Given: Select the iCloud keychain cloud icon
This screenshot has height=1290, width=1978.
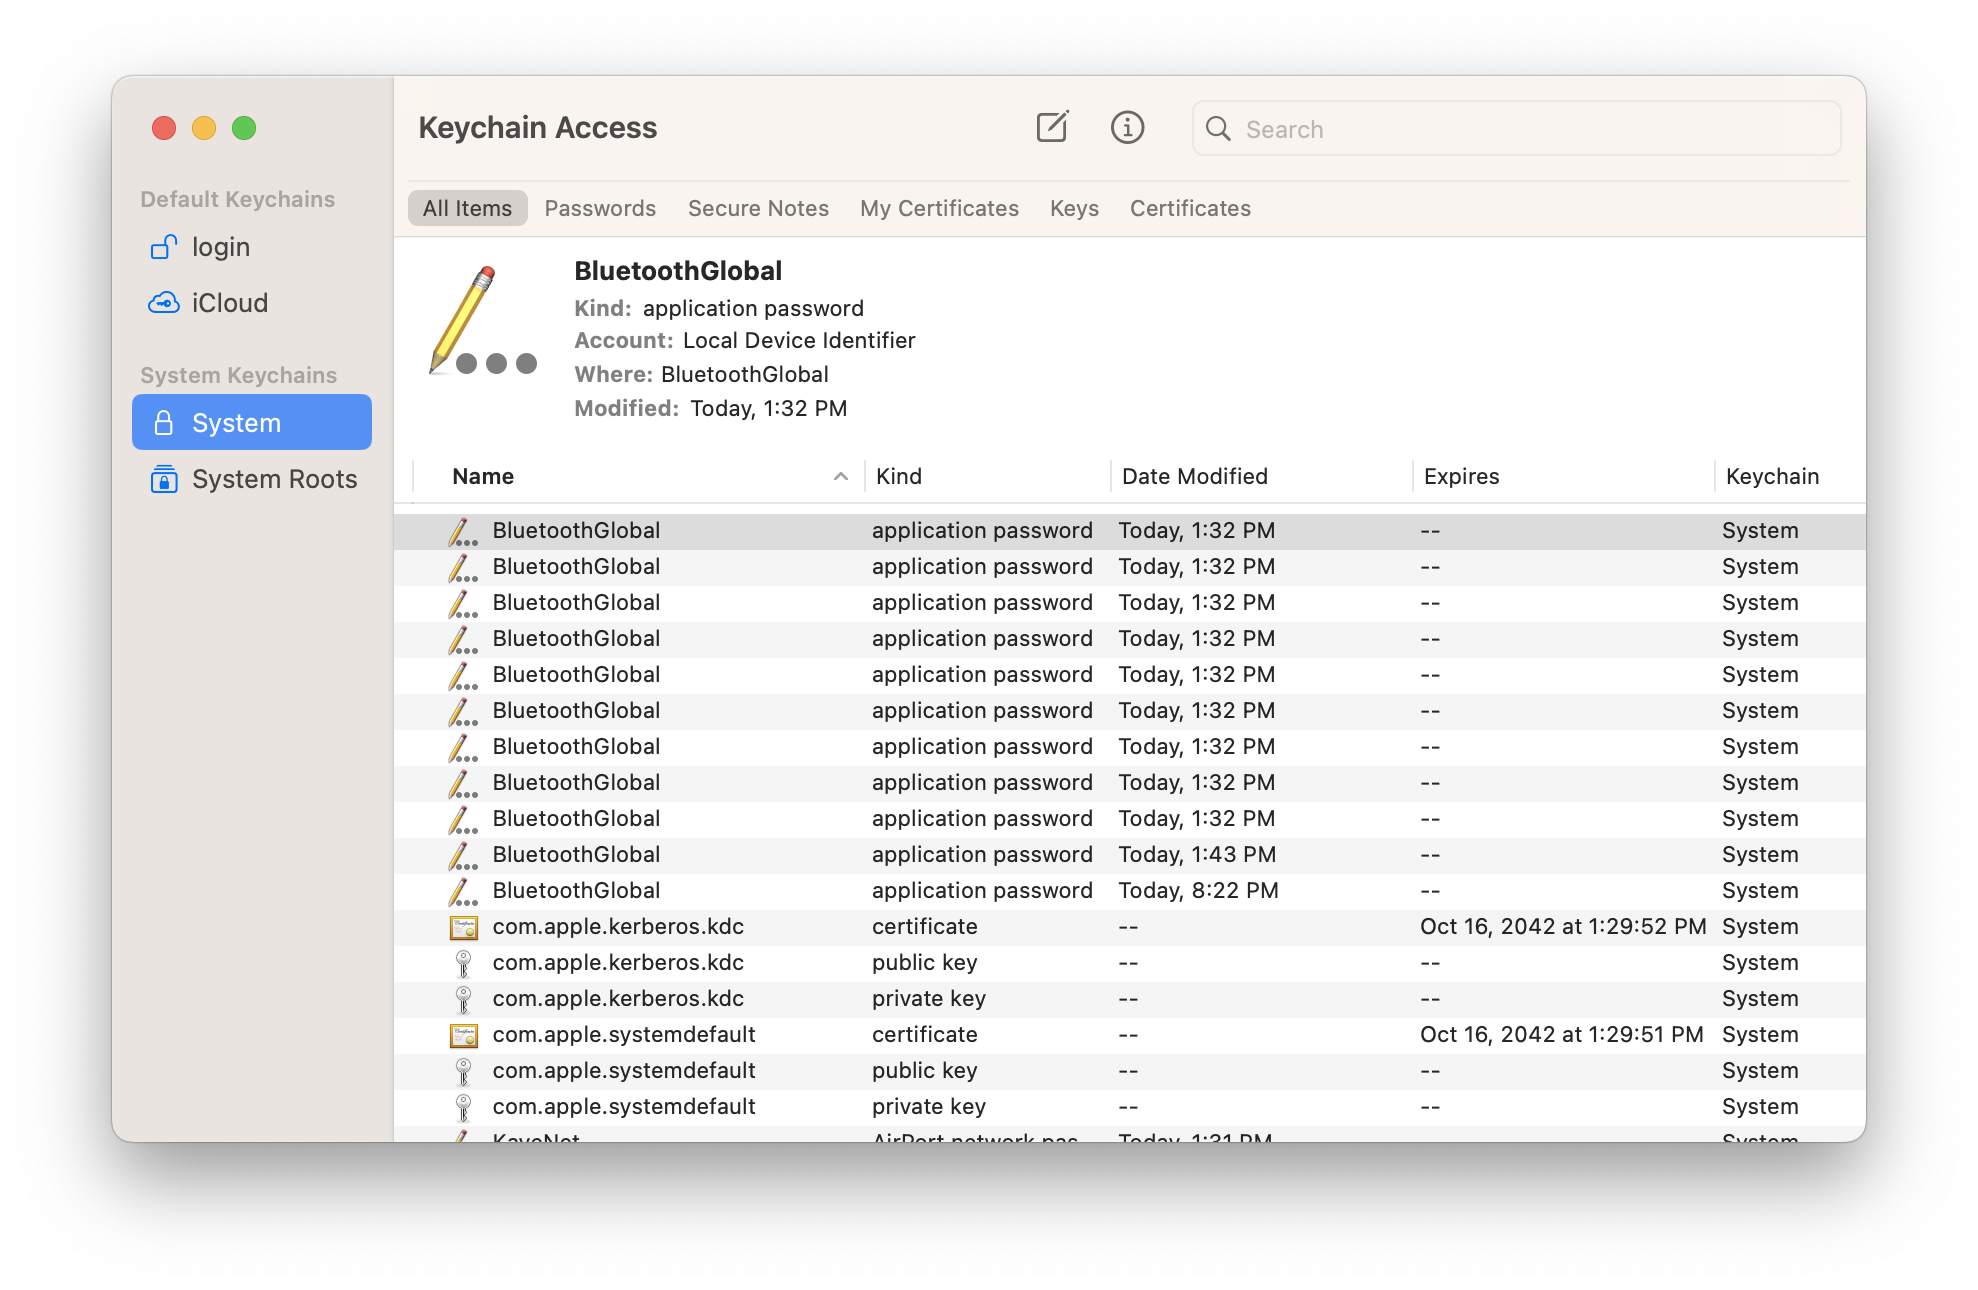Looking at the screenshot, I should [164, 303].
